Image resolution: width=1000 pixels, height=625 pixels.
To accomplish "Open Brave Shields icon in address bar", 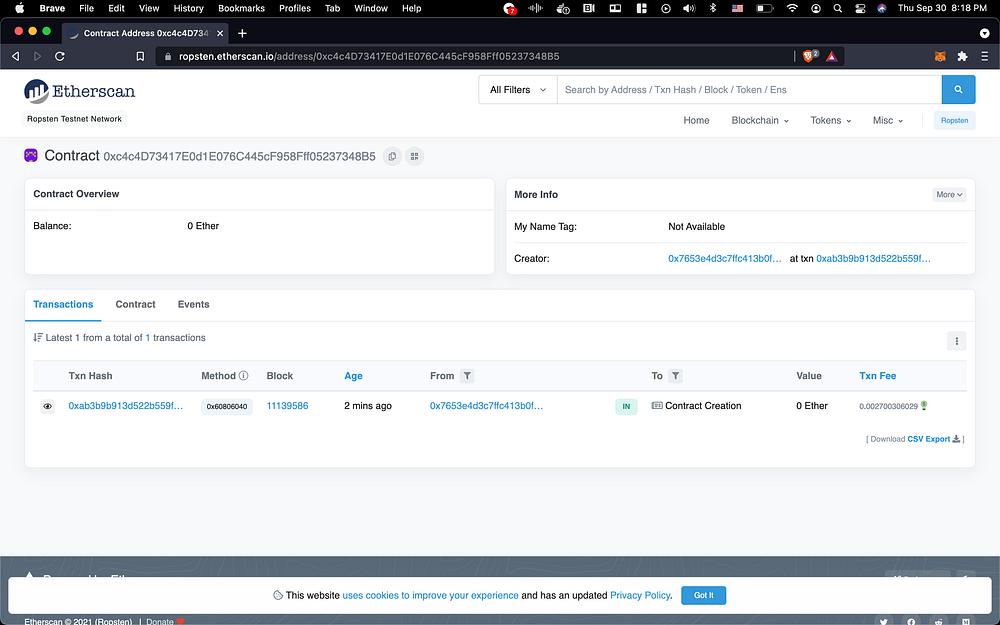I will 810,56.
